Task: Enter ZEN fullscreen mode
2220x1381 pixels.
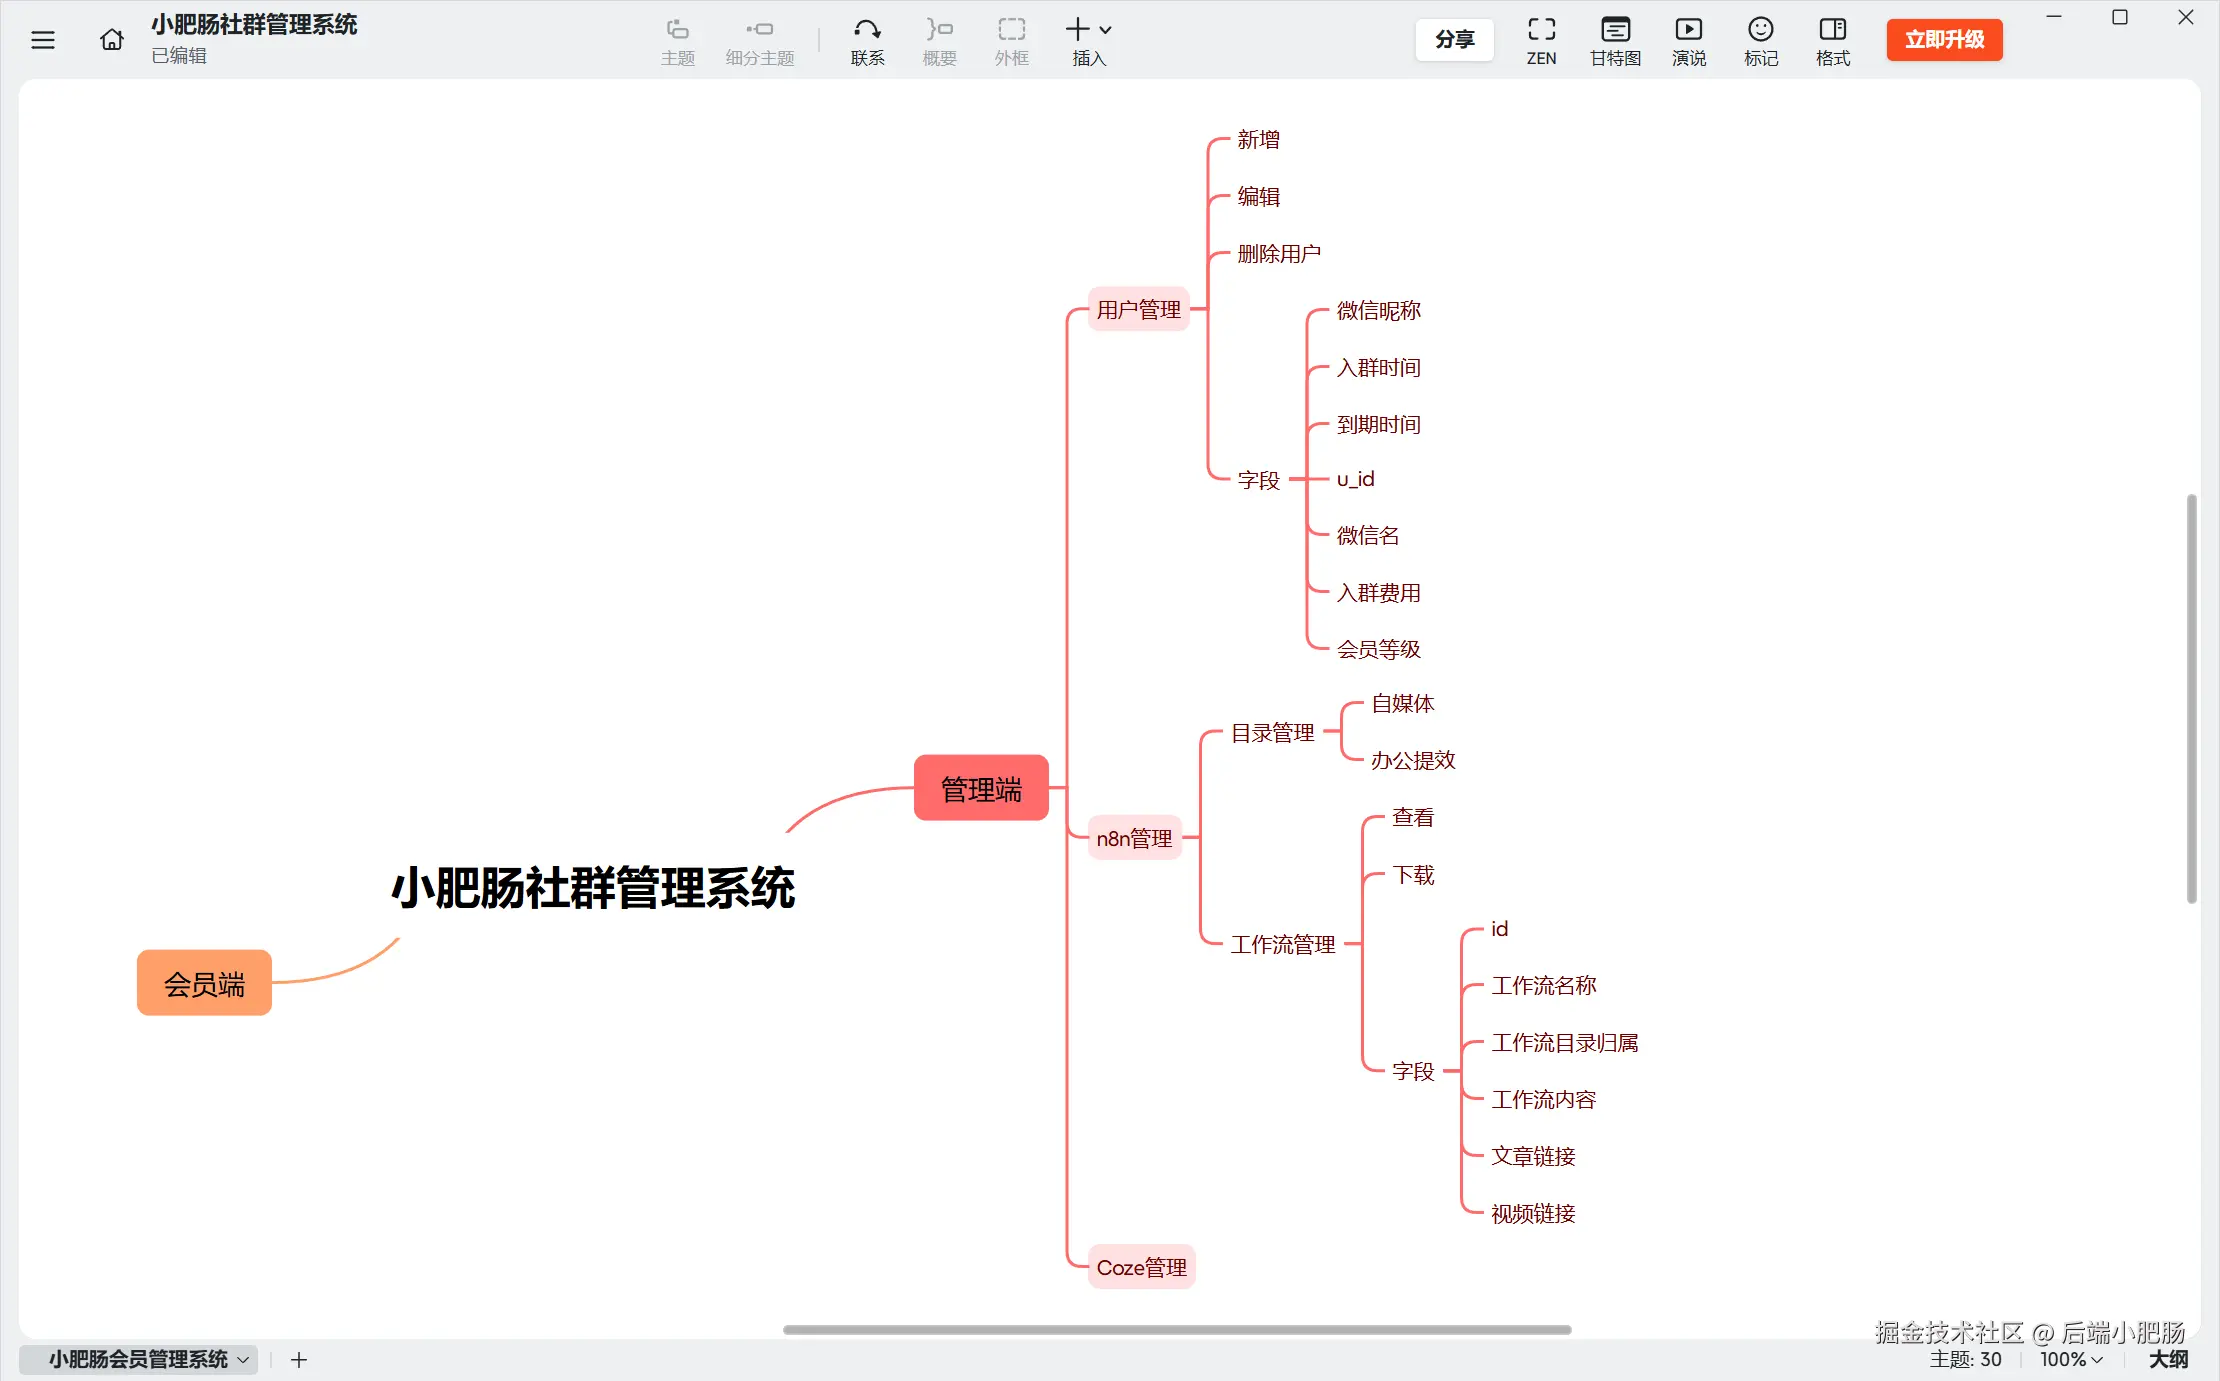Action: pyautogui.click(x=1541, y=42)
